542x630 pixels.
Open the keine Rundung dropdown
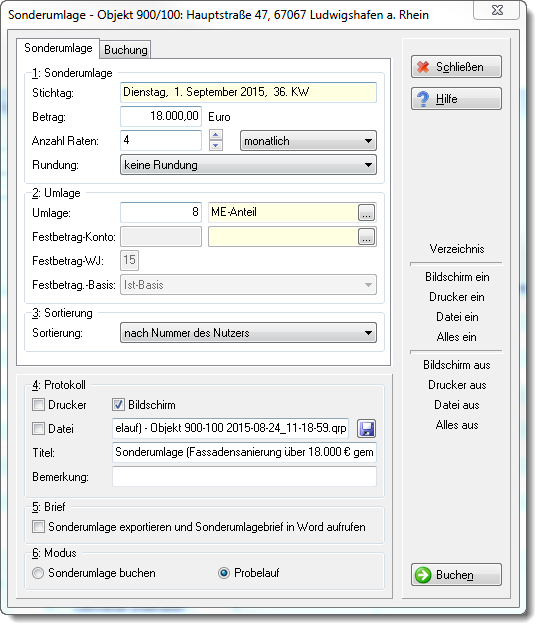coord(248,165)
